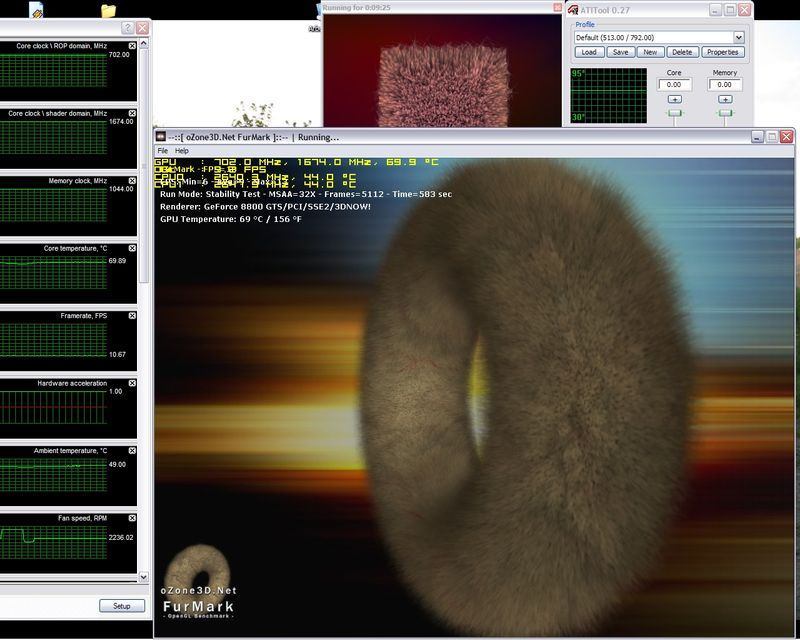Click the Save profile button
This screenshot has width=800, height=640.
point(620,52)
